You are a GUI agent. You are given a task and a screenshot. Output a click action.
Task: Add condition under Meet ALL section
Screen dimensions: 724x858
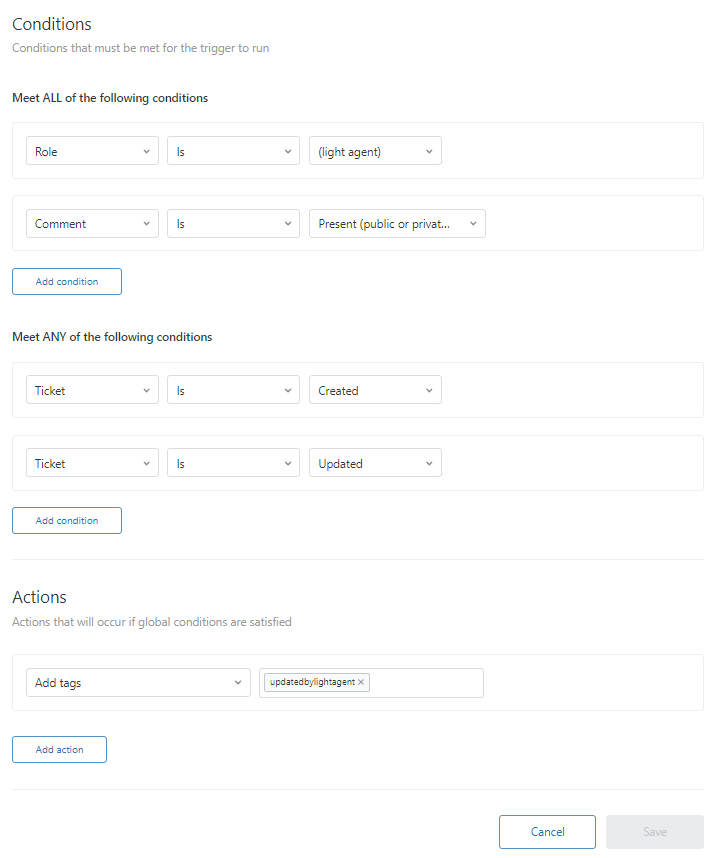67,282
